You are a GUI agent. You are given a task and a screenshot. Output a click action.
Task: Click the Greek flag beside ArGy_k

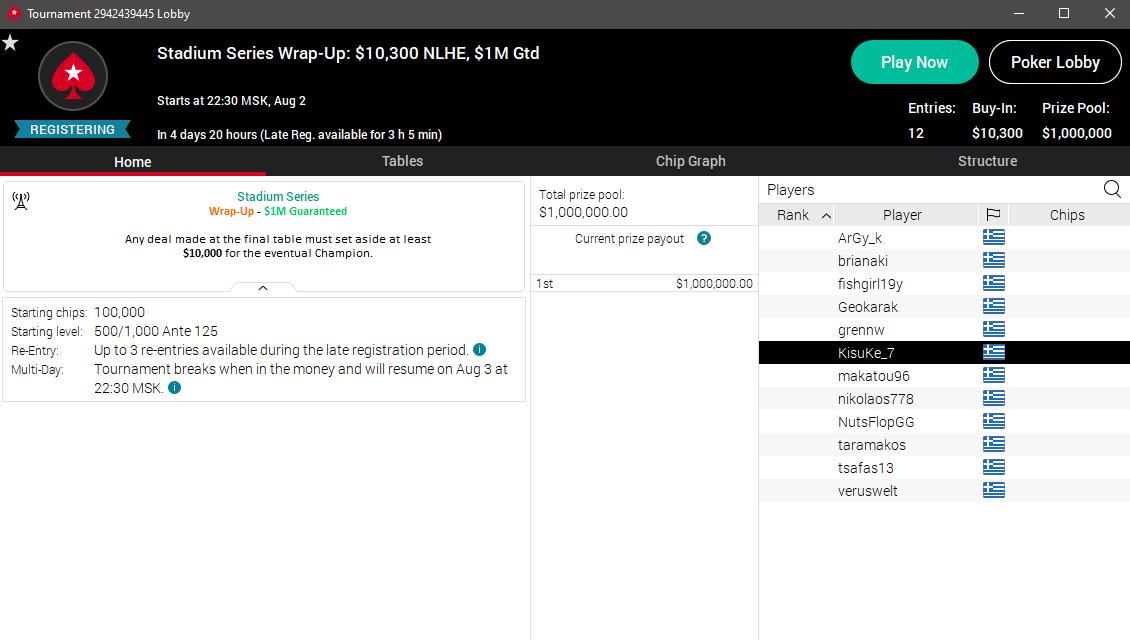click(994, 237)
